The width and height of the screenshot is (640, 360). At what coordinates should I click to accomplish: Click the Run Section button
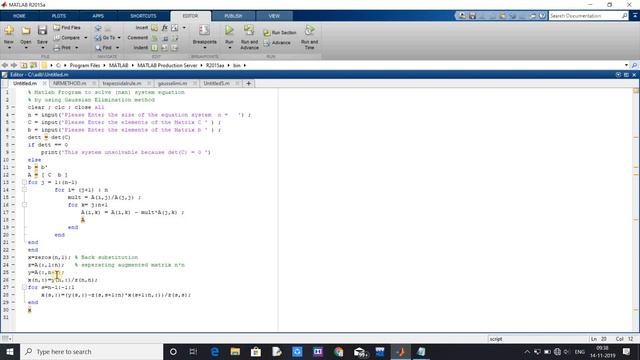coord(280,33)
